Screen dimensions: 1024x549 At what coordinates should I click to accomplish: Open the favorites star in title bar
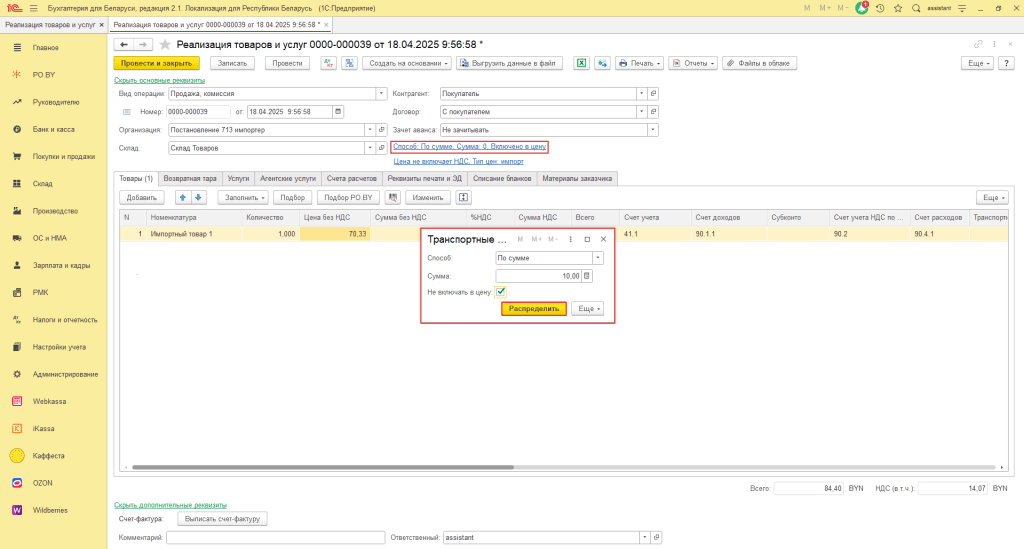[x=898, y=8]
